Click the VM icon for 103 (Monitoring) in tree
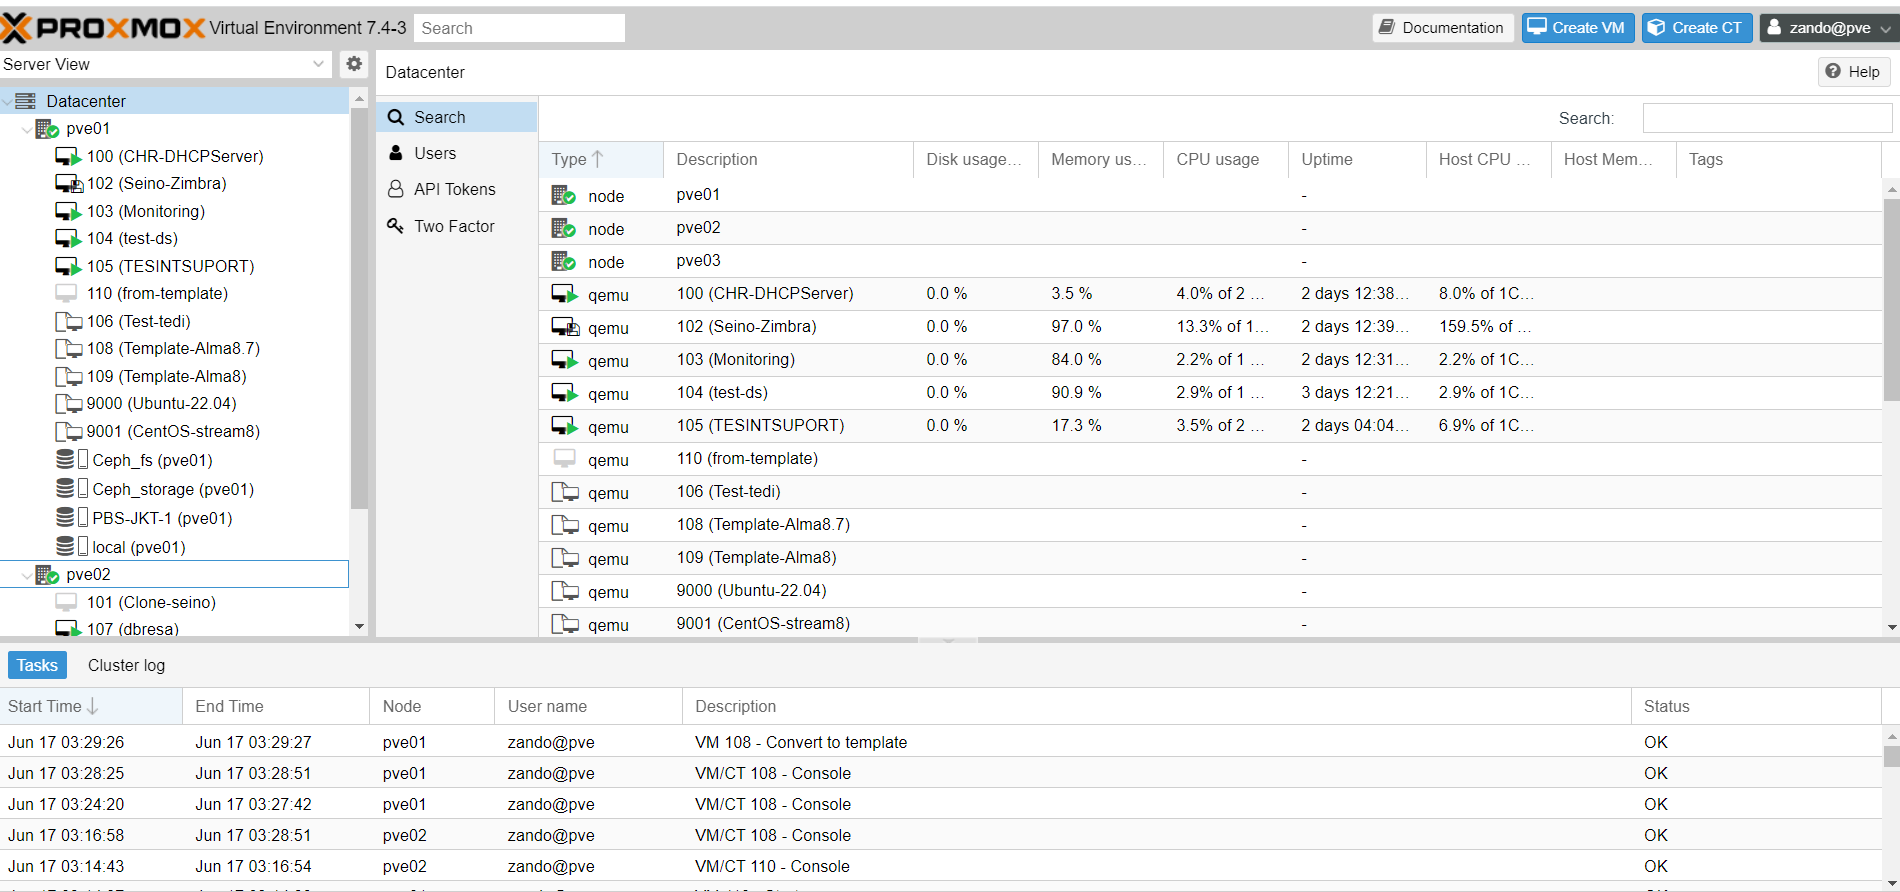 (x=68, y=212)
